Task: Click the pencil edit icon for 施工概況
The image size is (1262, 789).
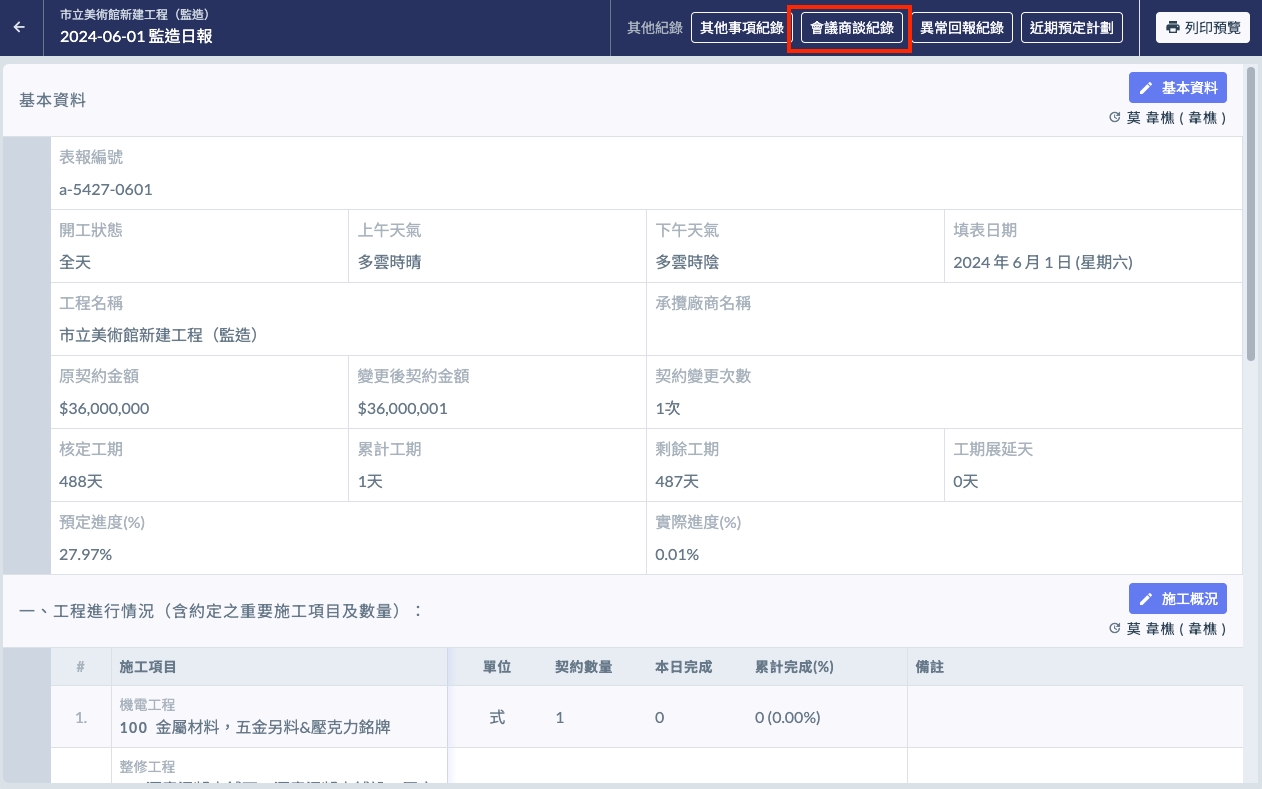Action: [1146, 599]
